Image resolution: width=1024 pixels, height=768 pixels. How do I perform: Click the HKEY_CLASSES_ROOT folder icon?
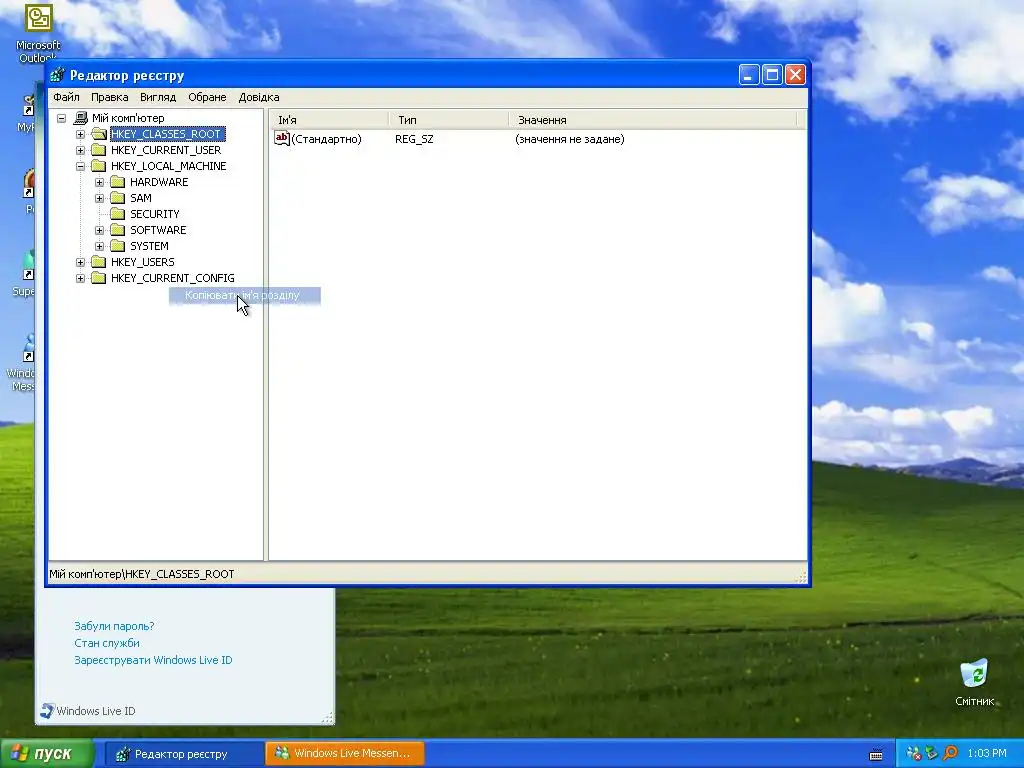click(x=99, y=134)
